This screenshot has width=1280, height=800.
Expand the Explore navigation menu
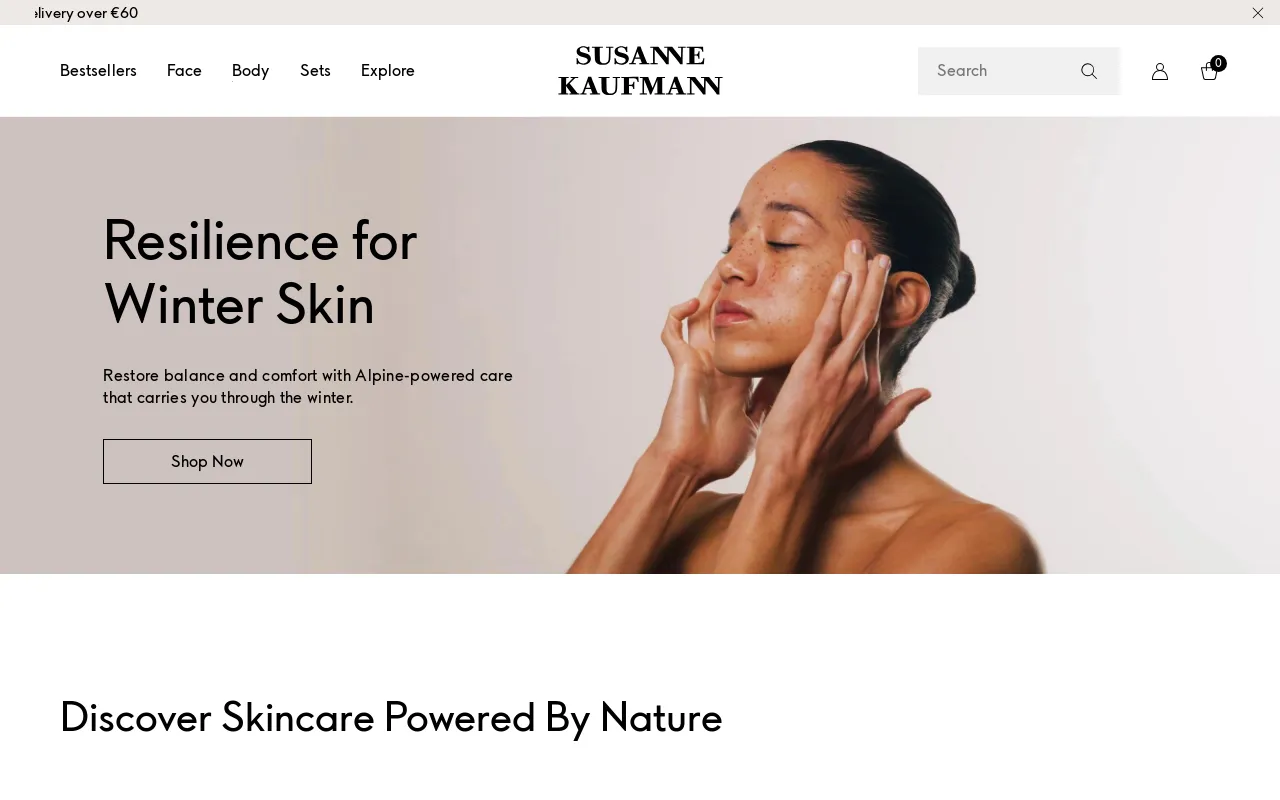pyautogui.click(x=388, y=70)
